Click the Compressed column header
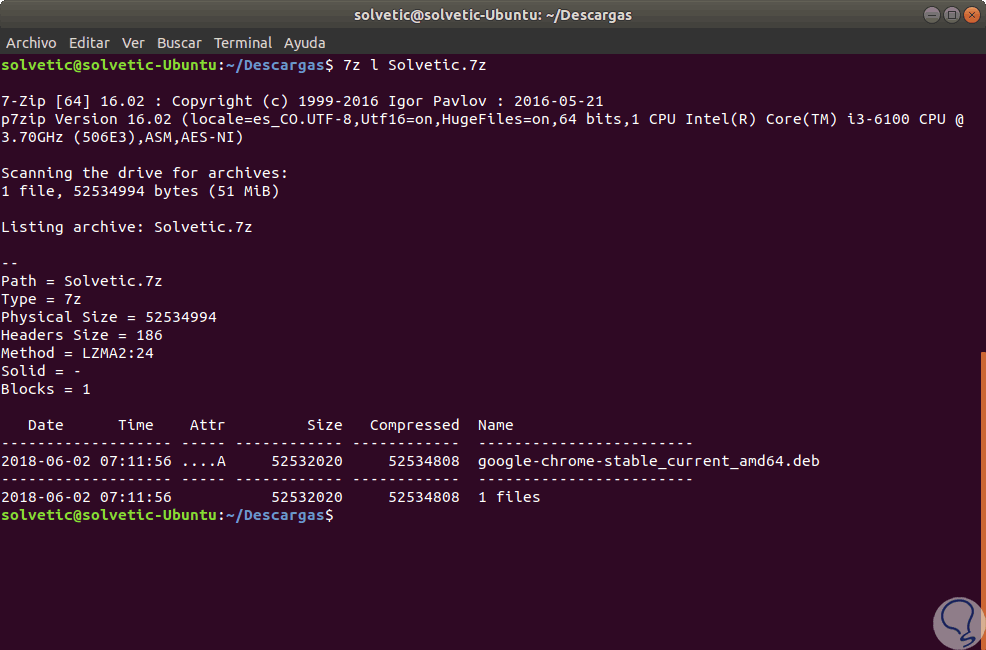 coord(414,425)
